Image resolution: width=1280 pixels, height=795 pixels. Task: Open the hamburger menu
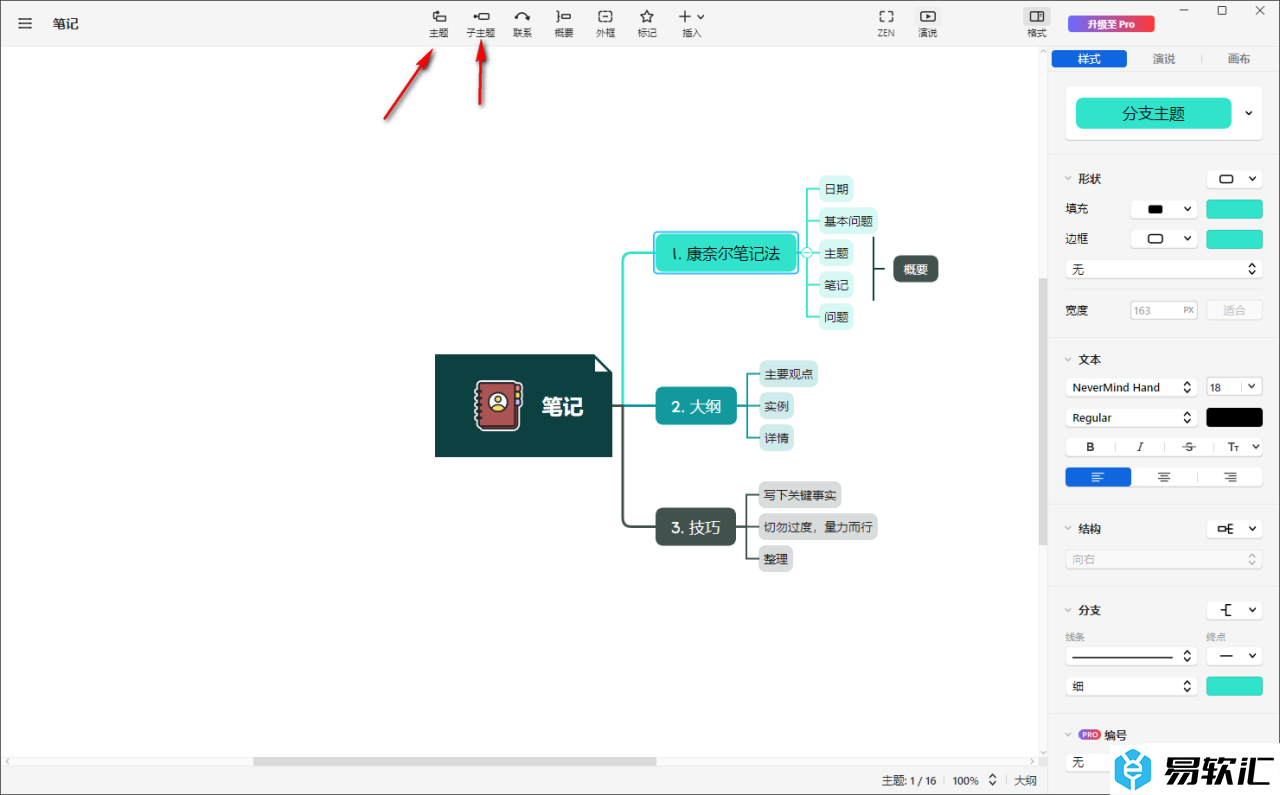pyautogui.click(x=25, y=23)
